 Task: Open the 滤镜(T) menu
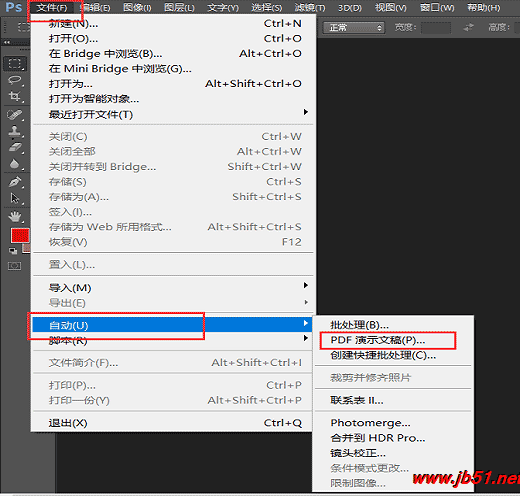tap(310, 8)
